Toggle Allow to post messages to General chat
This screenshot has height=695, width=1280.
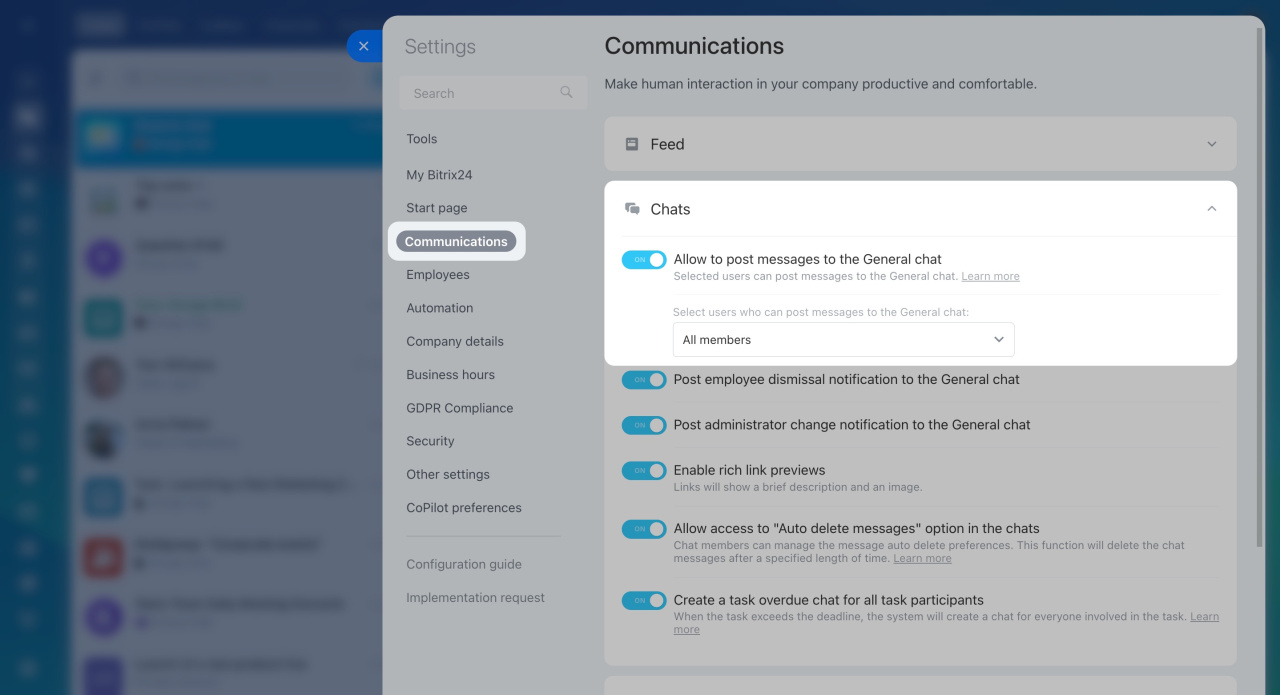(x=644, y=260)
